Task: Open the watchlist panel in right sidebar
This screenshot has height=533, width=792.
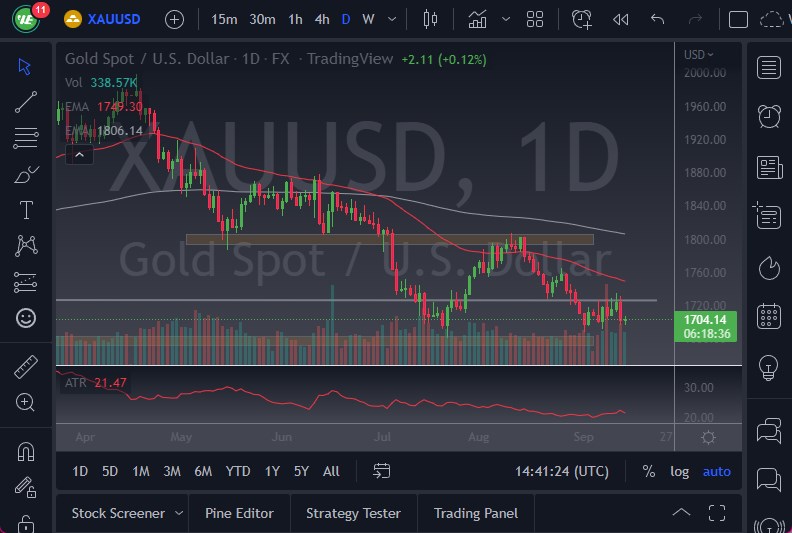Action: [x=769, y=68]
